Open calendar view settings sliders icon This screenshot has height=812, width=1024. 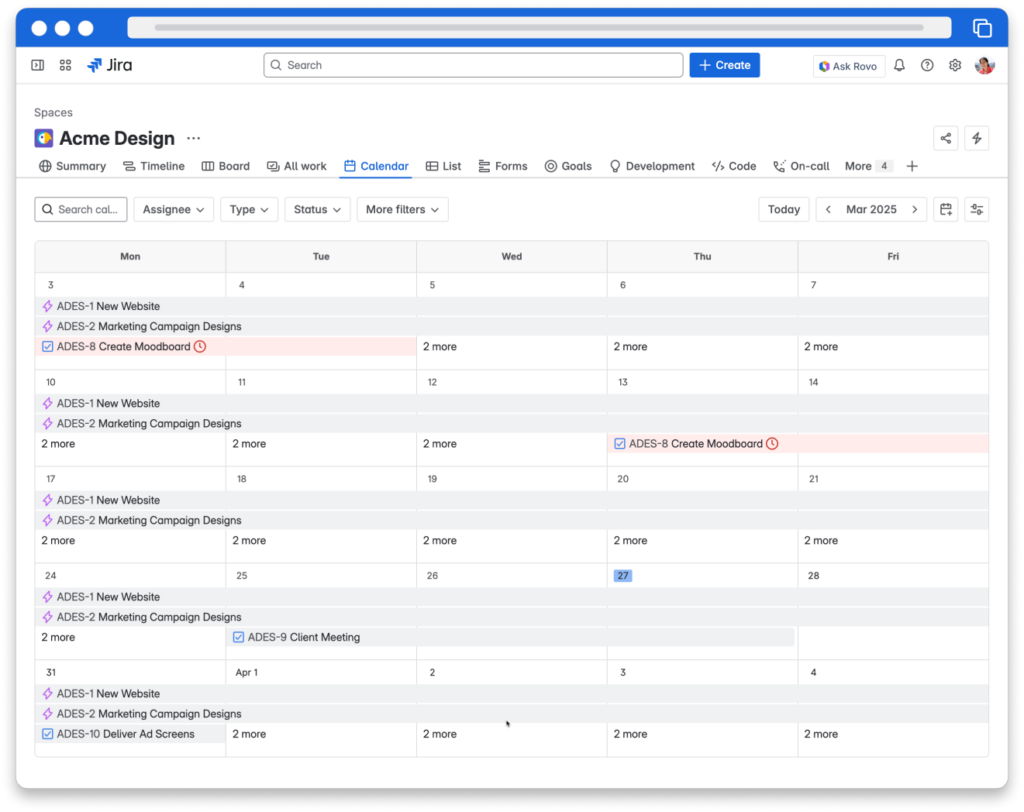point(976,210)
